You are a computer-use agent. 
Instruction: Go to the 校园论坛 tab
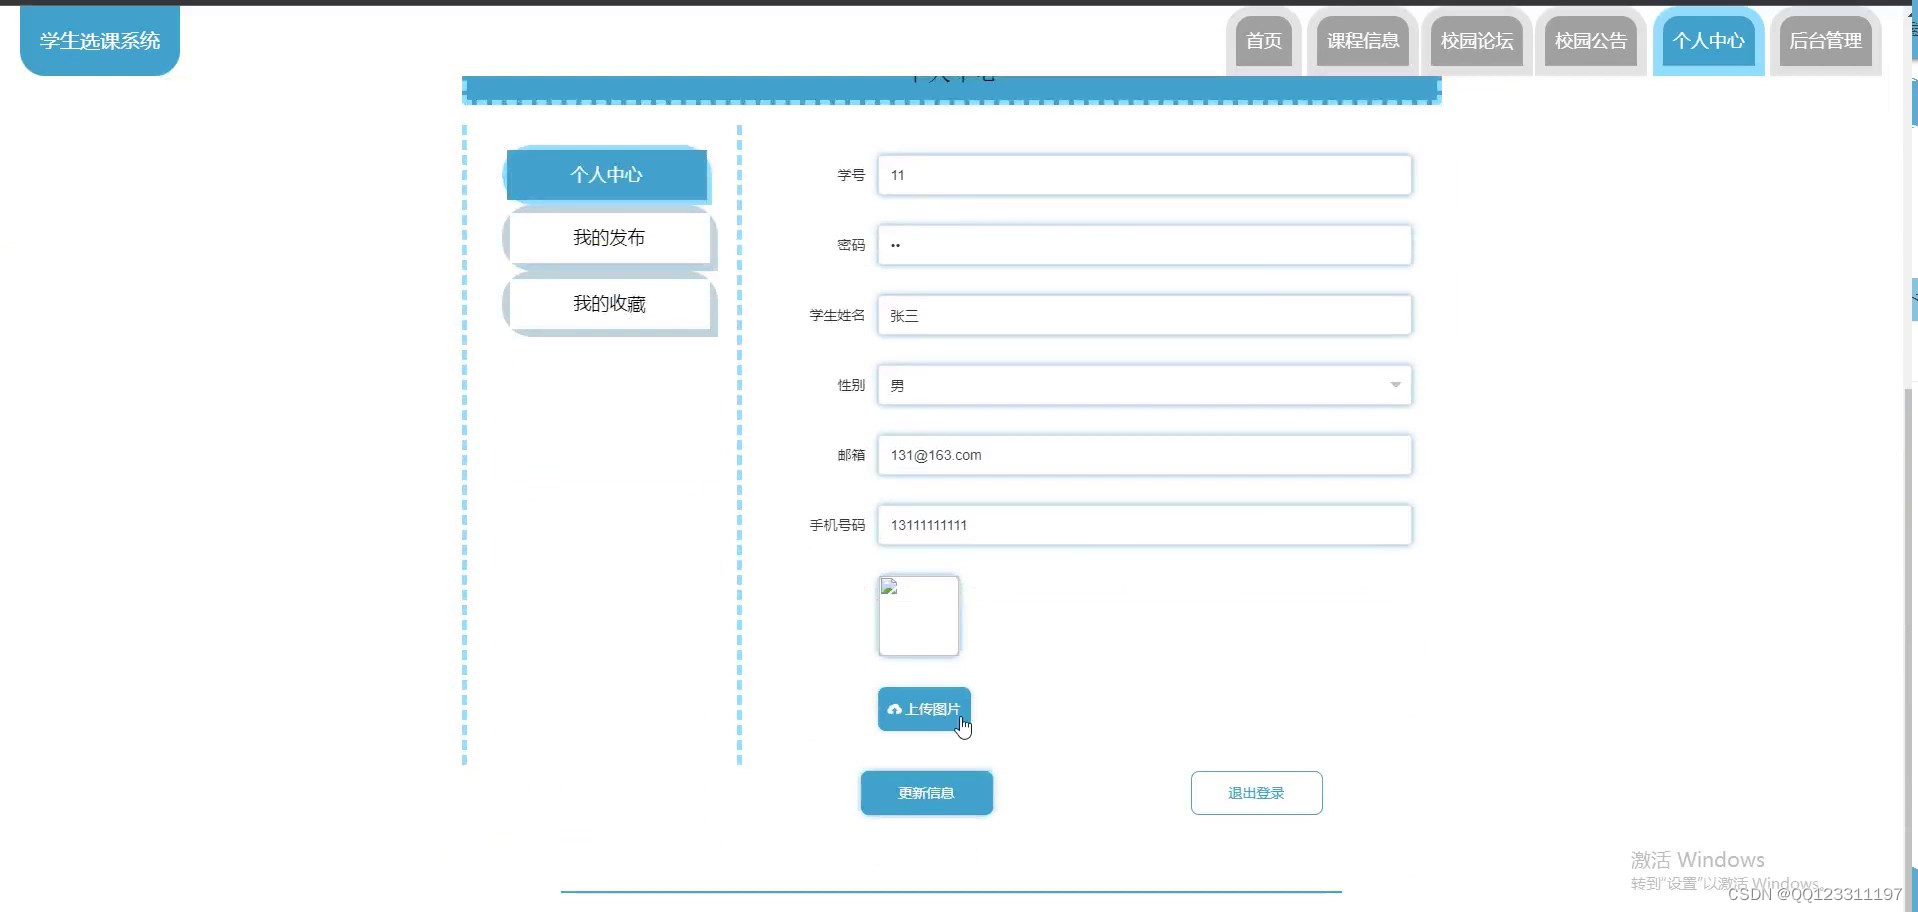(x=1476, y=41)
